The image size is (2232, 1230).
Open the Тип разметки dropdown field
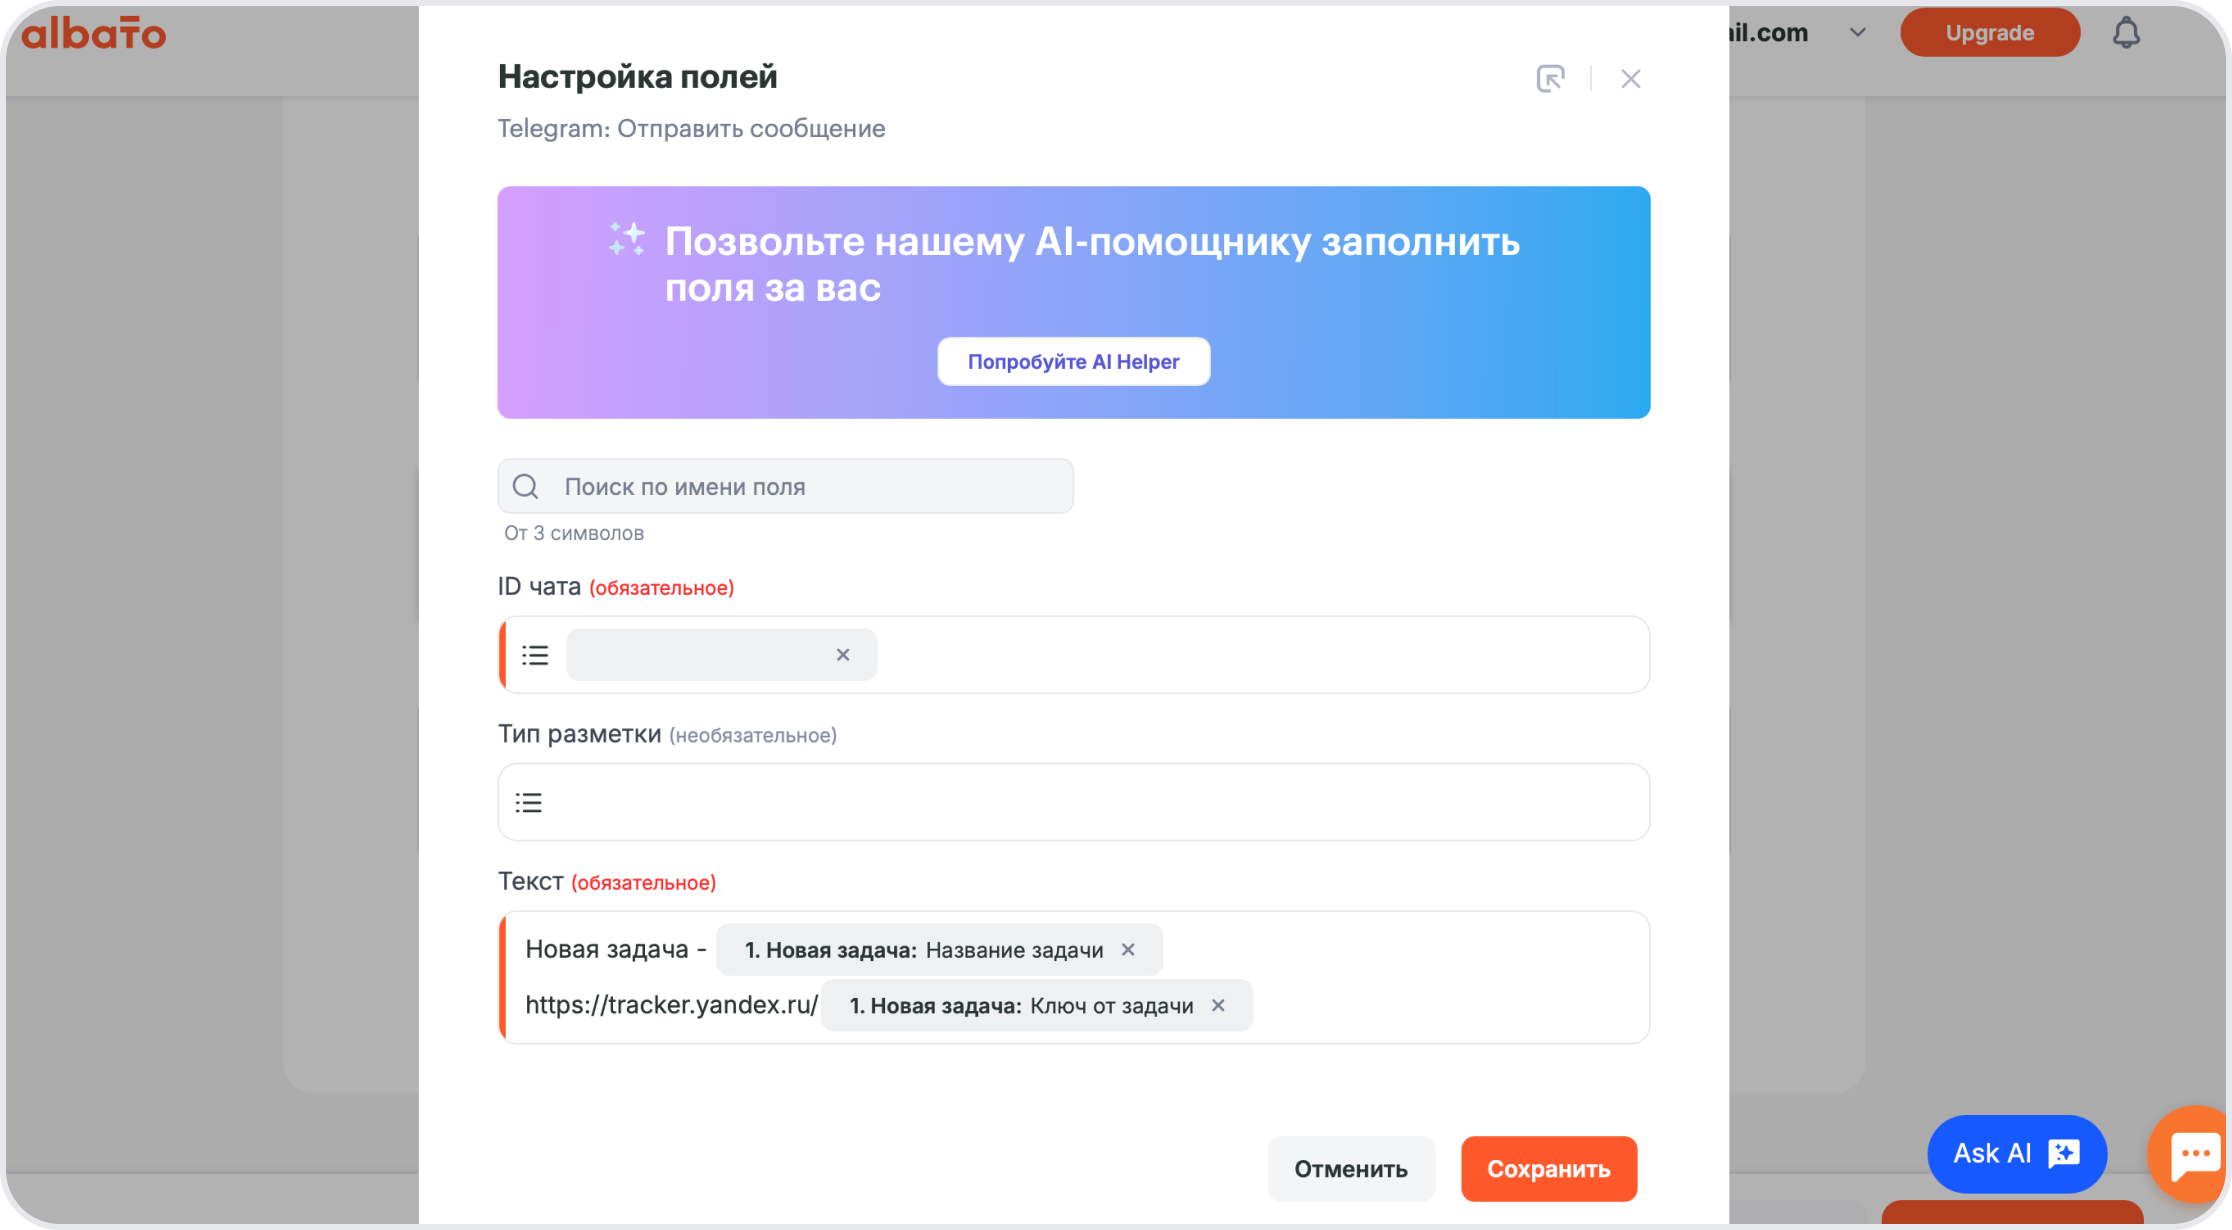pos(1074,802)
